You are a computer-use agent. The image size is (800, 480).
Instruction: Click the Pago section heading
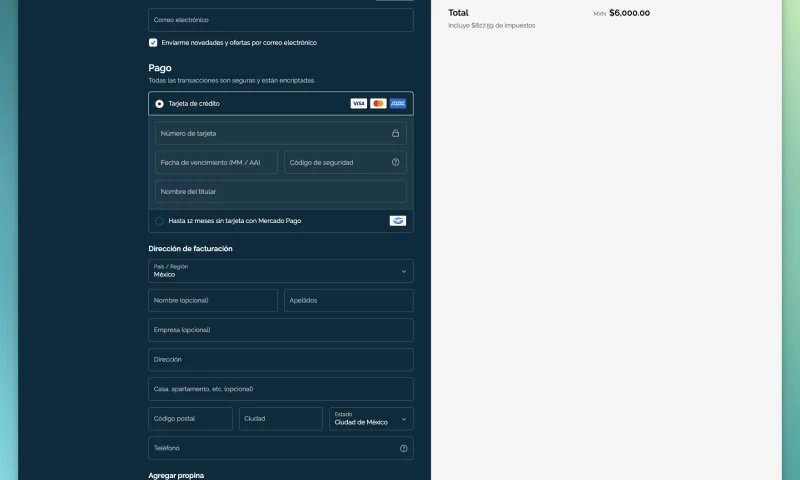160,68
